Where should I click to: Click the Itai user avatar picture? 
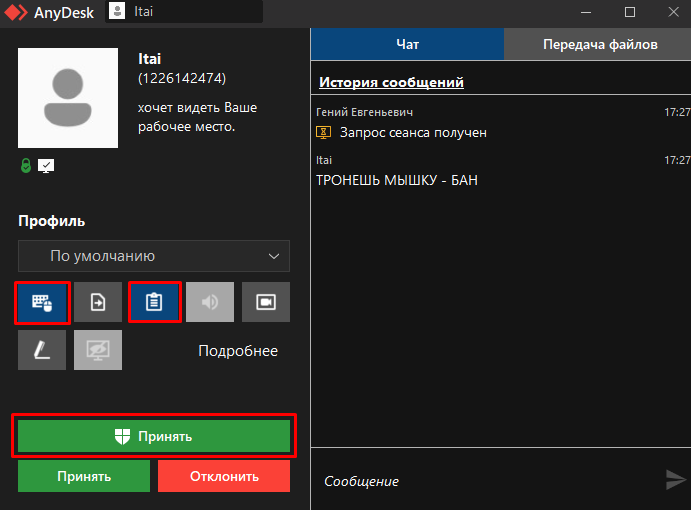click(69, 98)
